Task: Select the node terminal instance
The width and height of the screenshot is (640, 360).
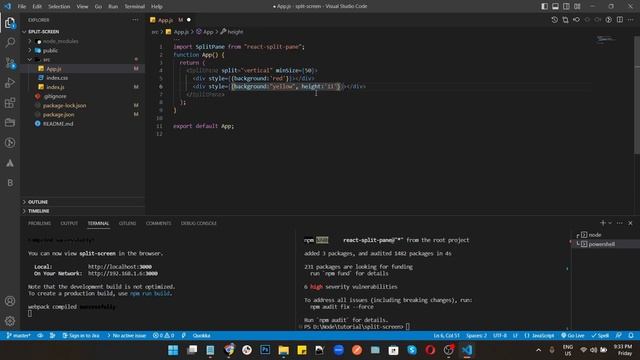Action: (595, 235)
